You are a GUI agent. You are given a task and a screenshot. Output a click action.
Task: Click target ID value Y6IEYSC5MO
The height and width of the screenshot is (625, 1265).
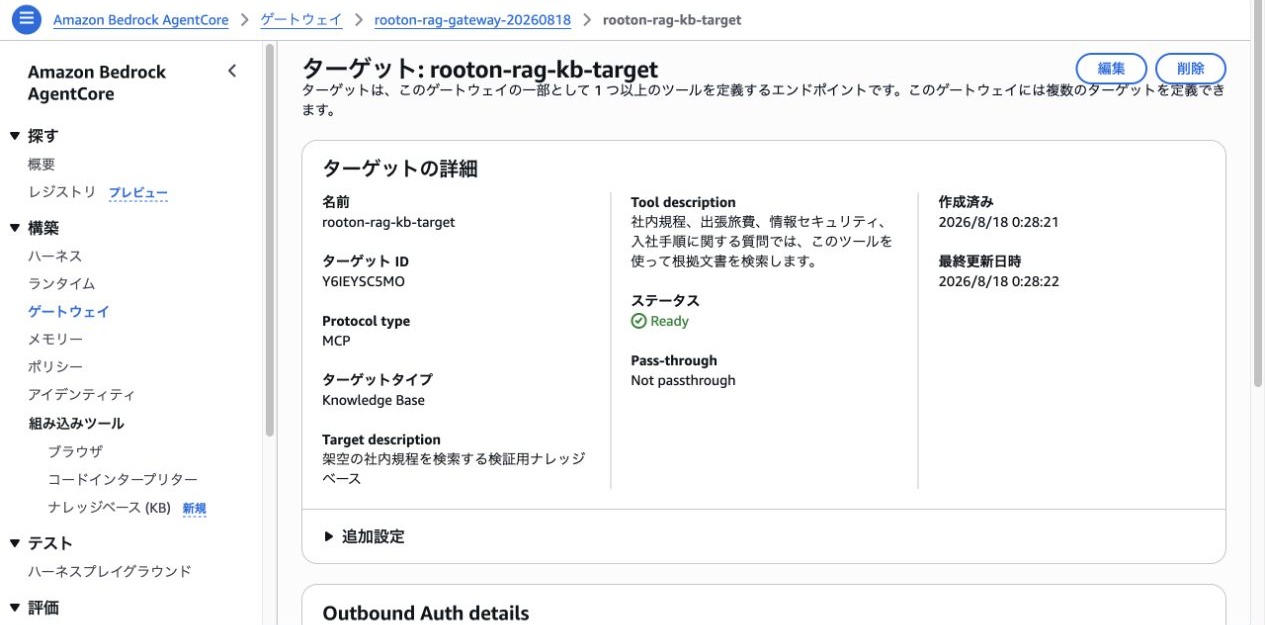pyautogui.click(x=363, y=281)
